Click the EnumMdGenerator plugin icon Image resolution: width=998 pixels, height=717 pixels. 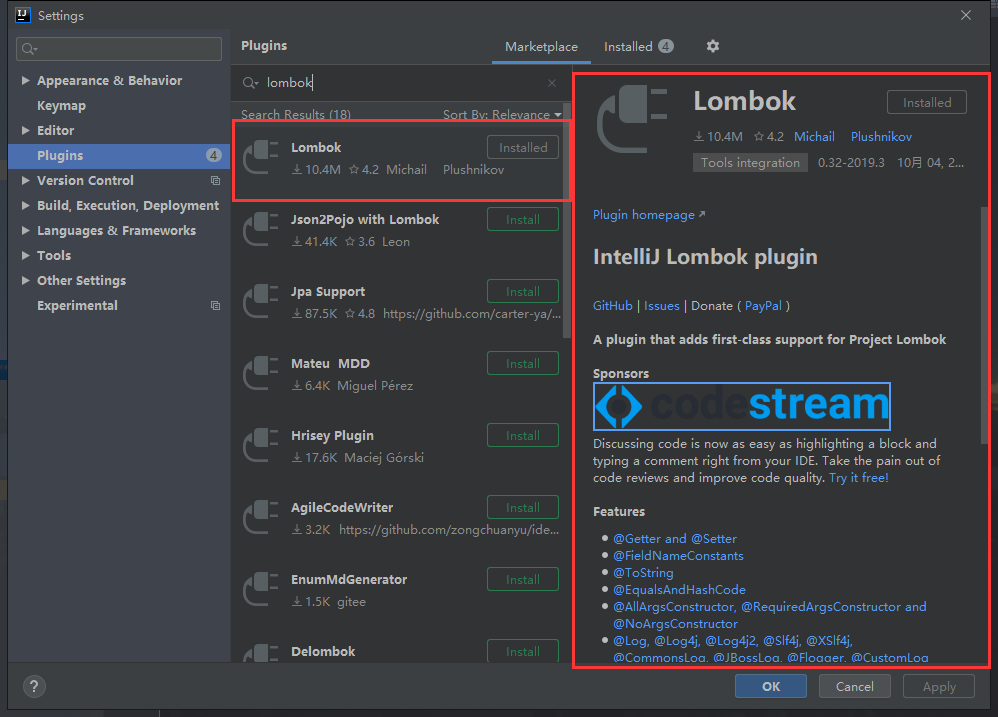(262, 589)
